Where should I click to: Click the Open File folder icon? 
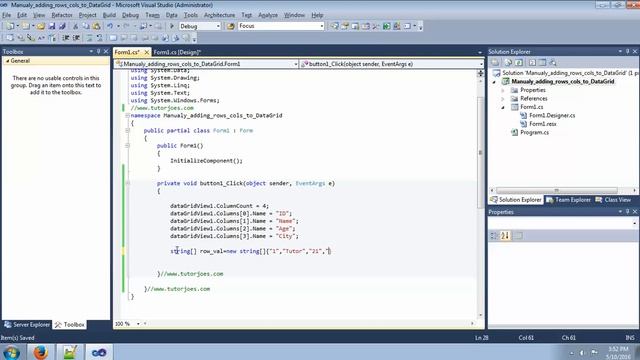point(41,26)
